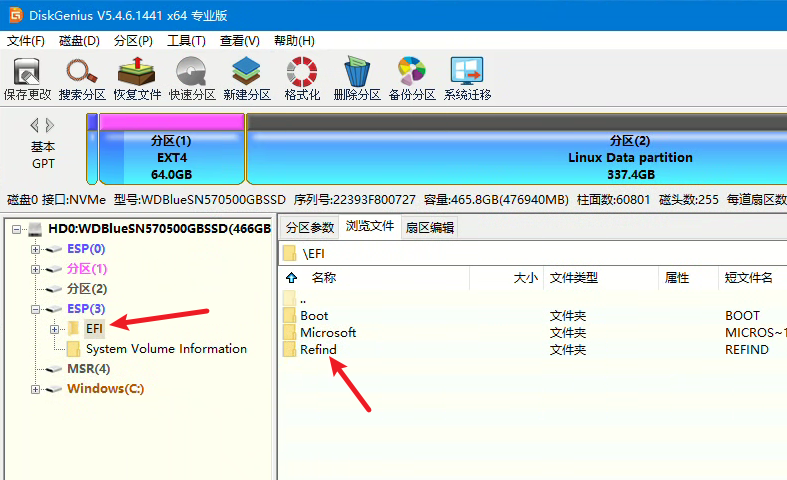Open the 文件(F) menu

coord(26,41)
